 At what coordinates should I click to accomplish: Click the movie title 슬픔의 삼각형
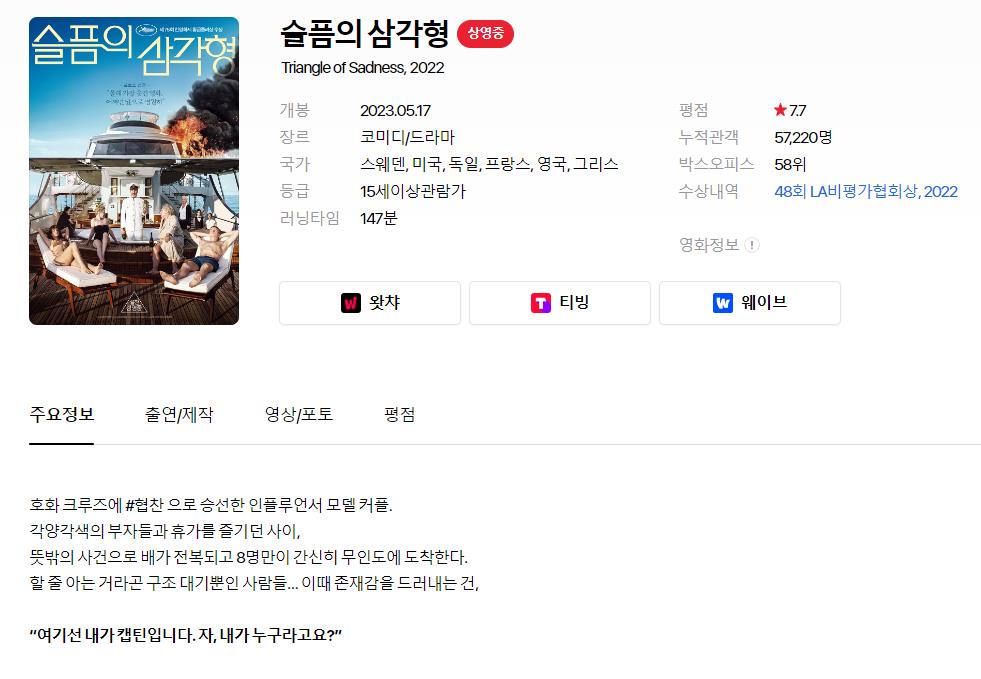[x=365, y=34]
